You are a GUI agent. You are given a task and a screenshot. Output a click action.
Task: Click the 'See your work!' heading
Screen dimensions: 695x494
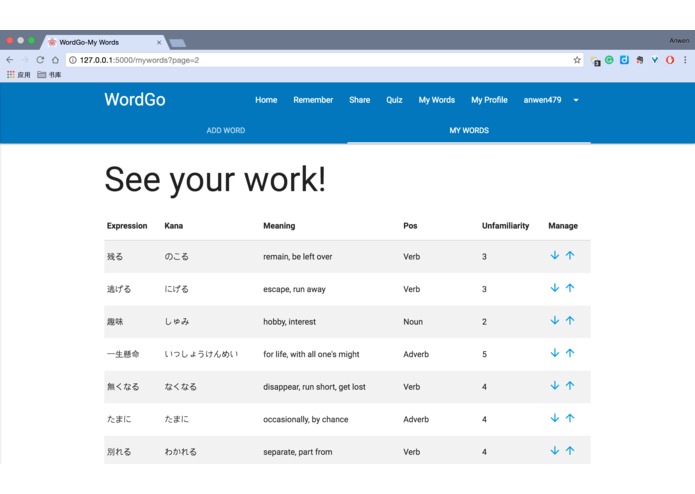click(x=215, y=179)
